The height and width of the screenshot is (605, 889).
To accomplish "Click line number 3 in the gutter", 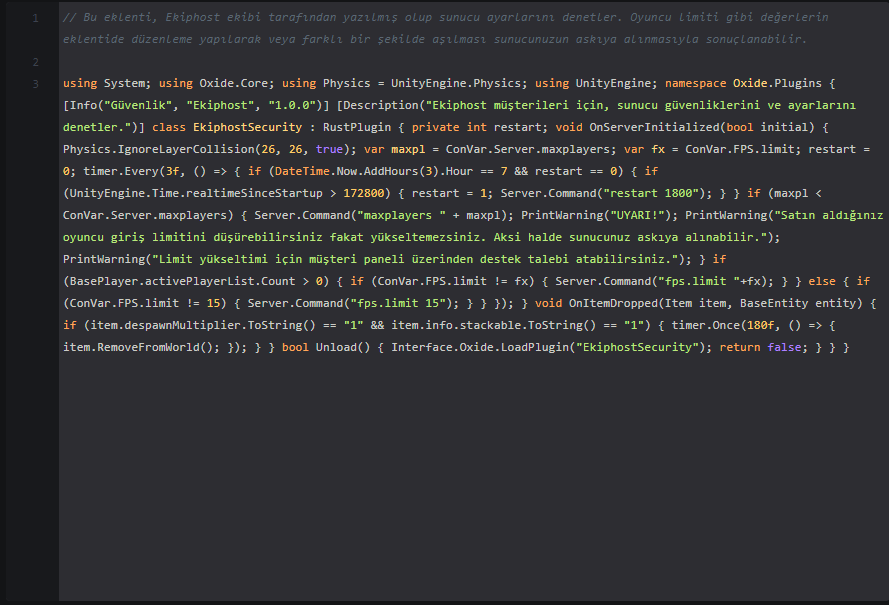I will point(36,84).
